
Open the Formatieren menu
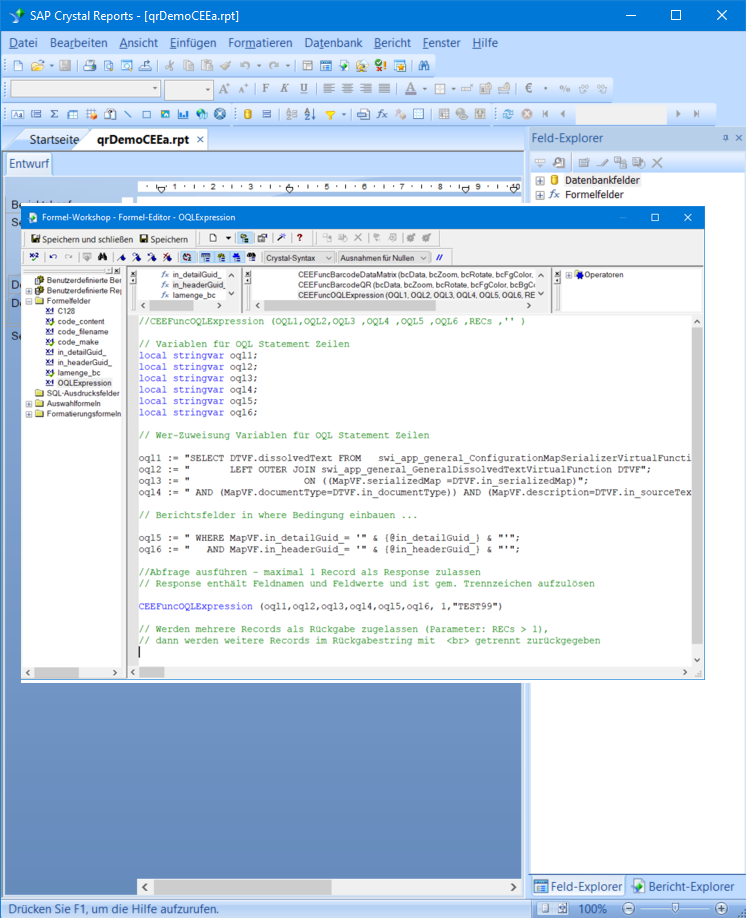(260, 43)
